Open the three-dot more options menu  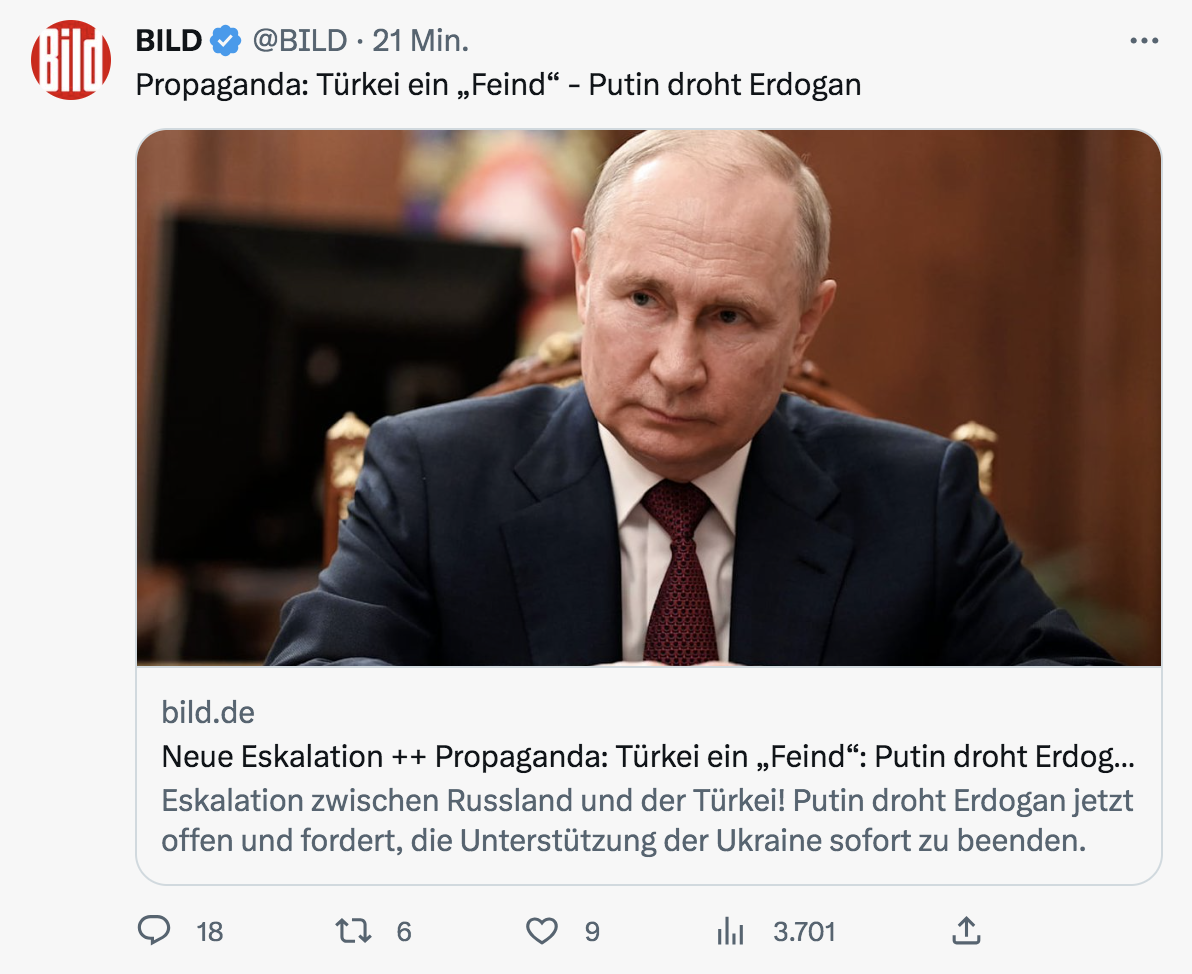coord(1143,41)
